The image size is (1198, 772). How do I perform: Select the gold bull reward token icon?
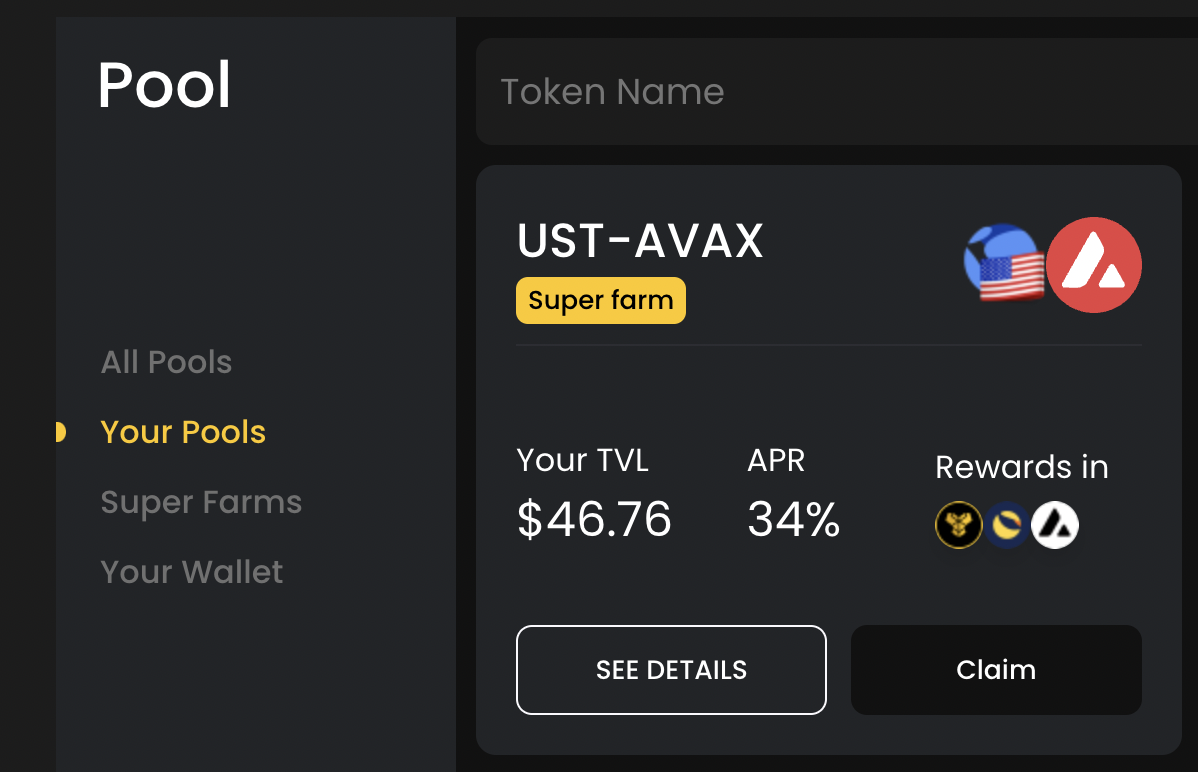(958, 525)
